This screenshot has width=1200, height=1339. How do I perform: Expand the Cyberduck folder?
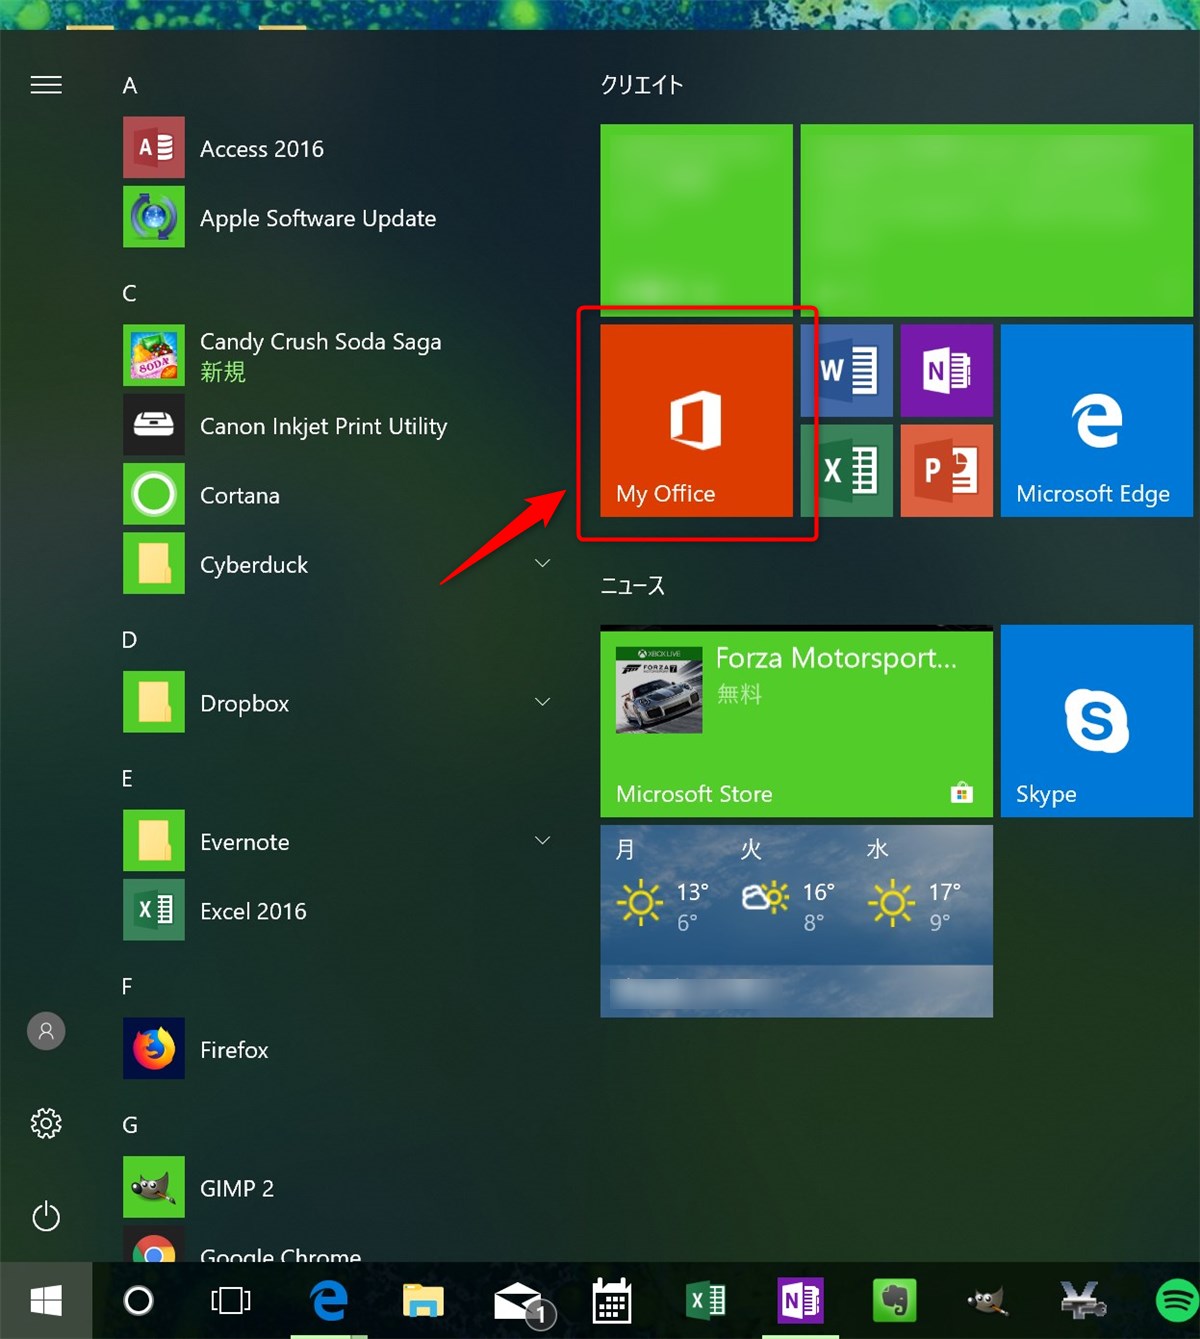(542, 564)
